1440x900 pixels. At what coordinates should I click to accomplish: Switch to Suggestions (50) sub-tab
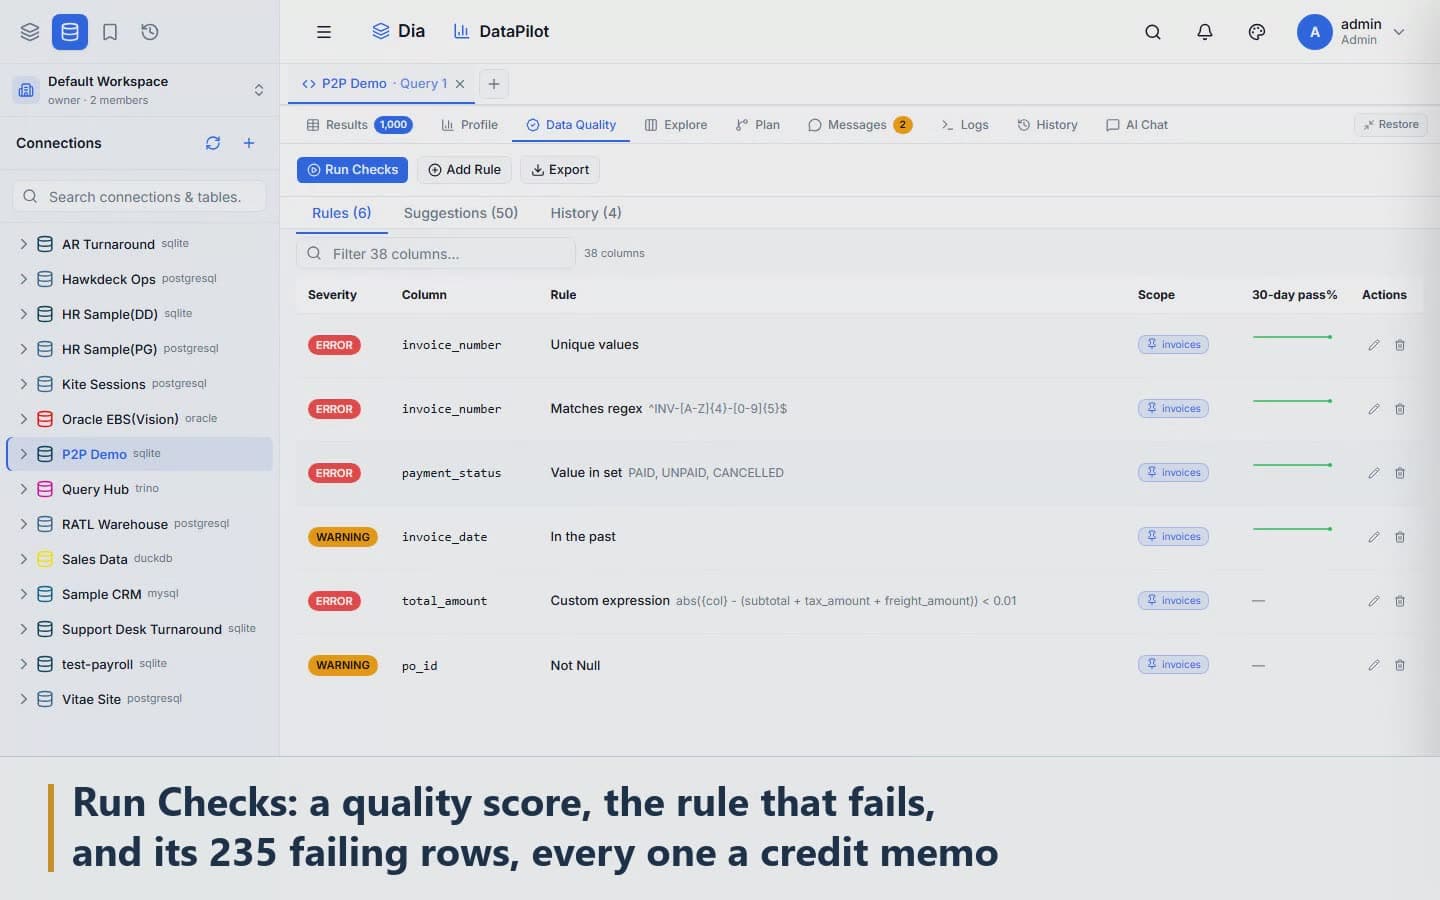click(x=461, y=213)
